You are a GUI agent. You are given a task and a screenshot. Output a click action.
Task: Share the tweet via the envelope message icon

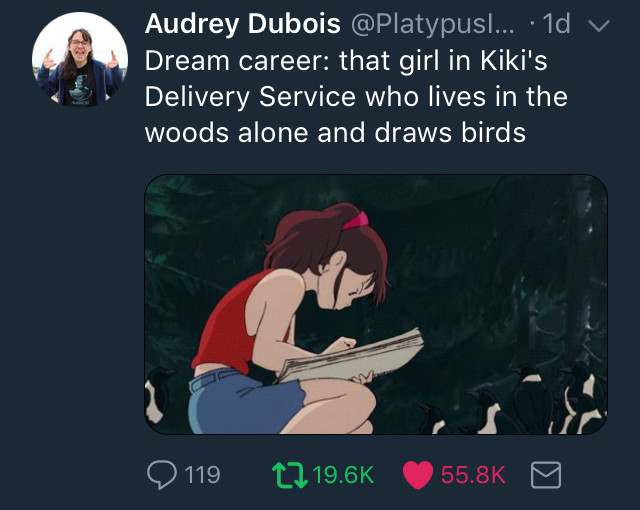[x=546, y=475]
